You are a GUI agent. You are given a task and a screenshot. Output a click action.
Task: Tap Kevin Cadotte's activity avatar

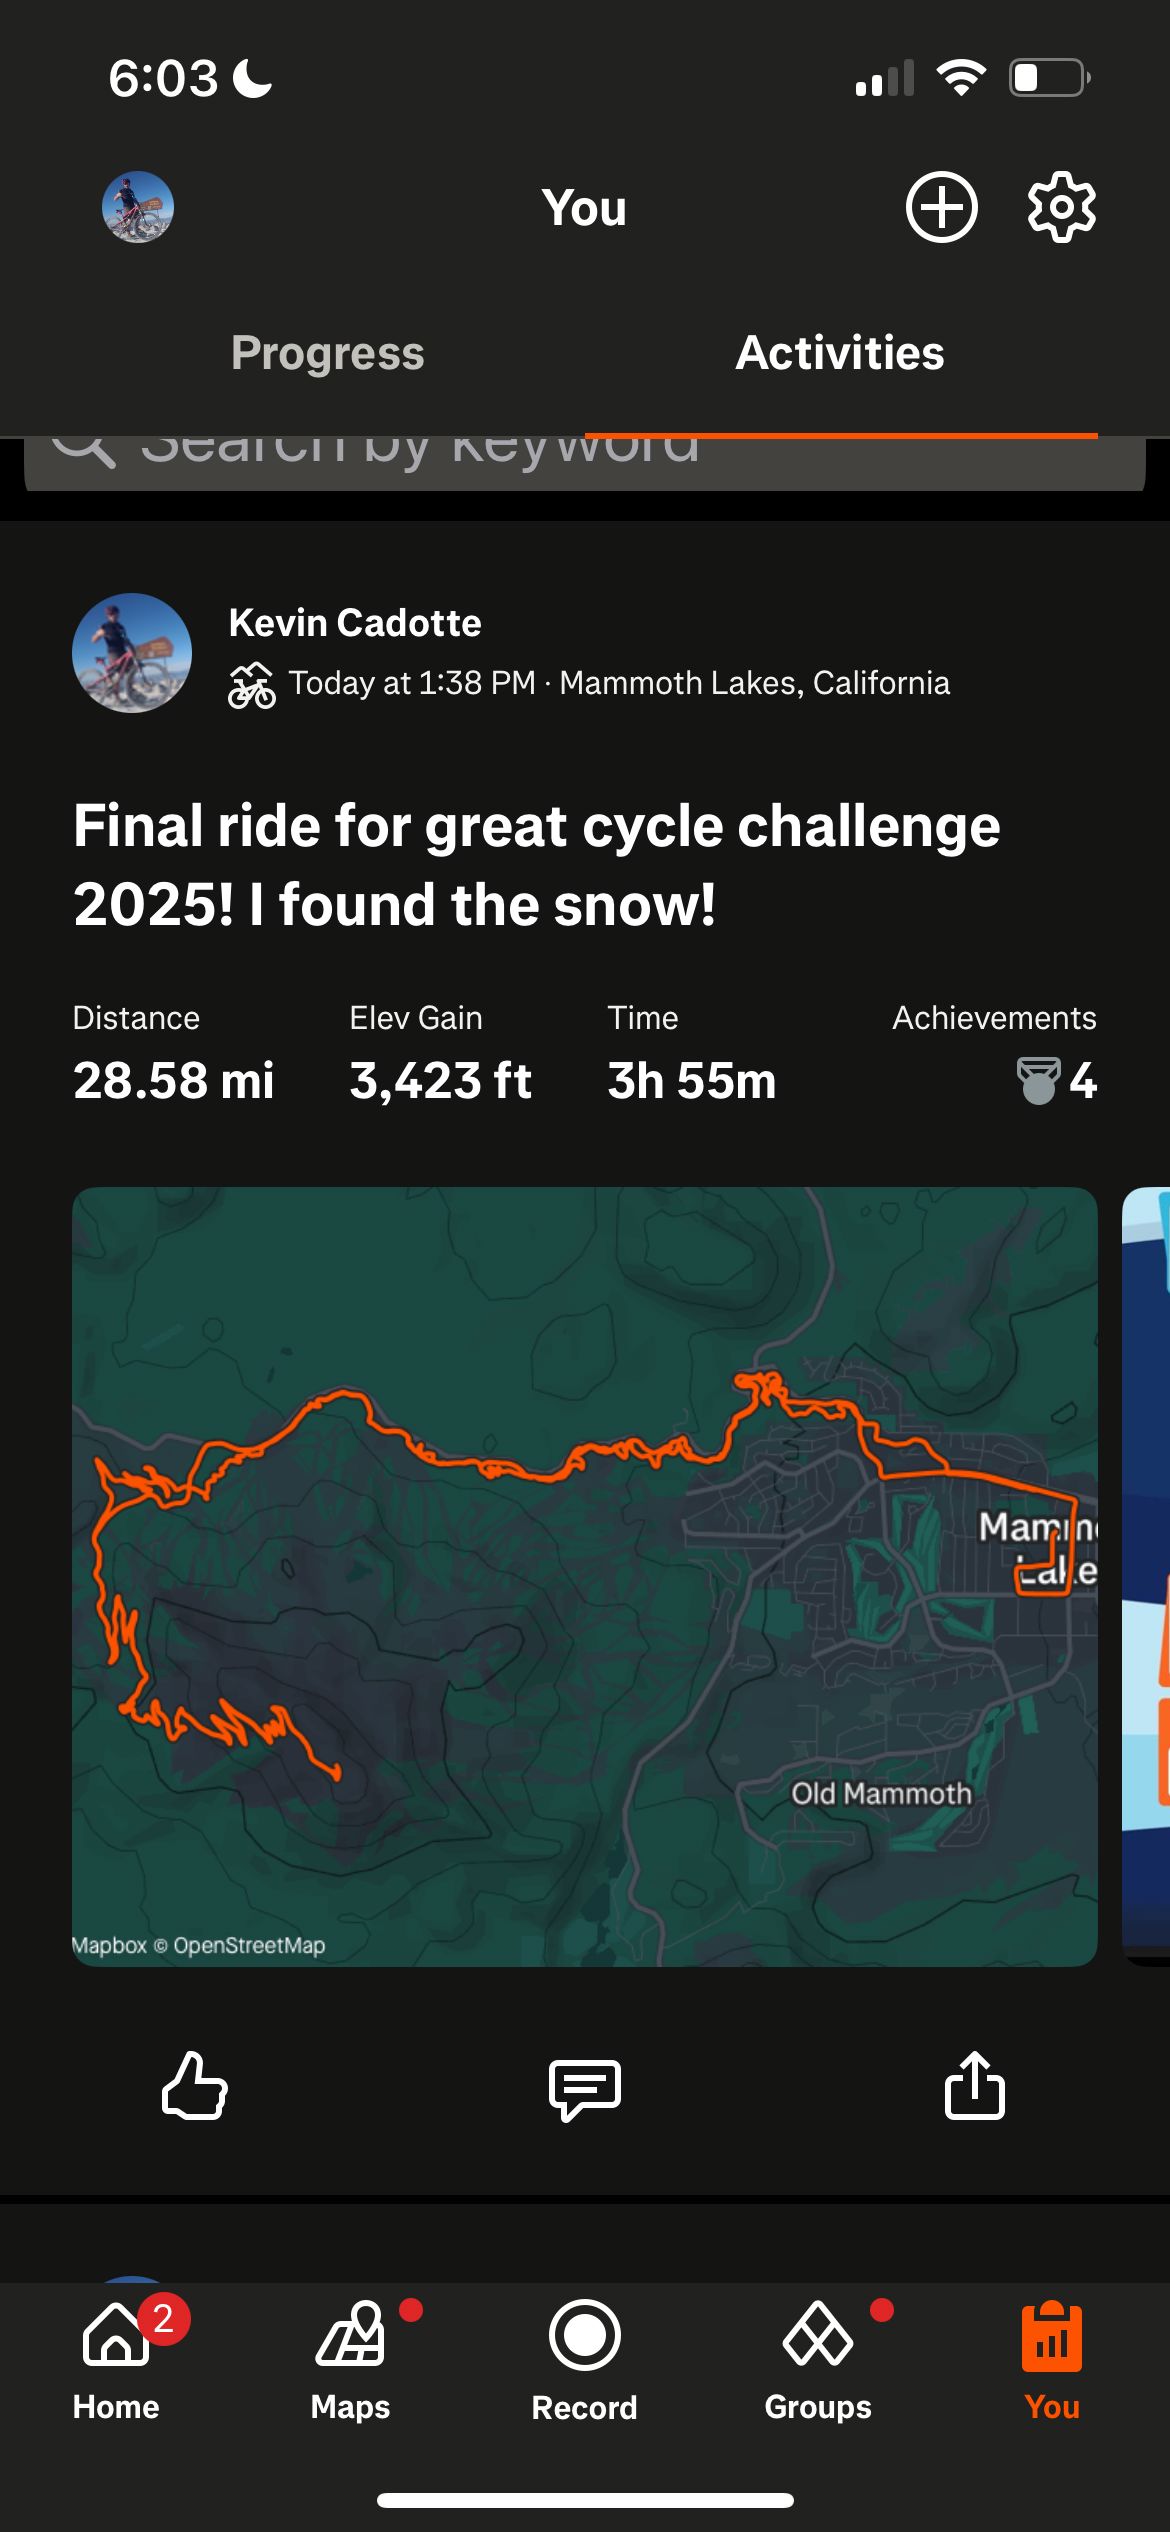[x=132, y=653]
